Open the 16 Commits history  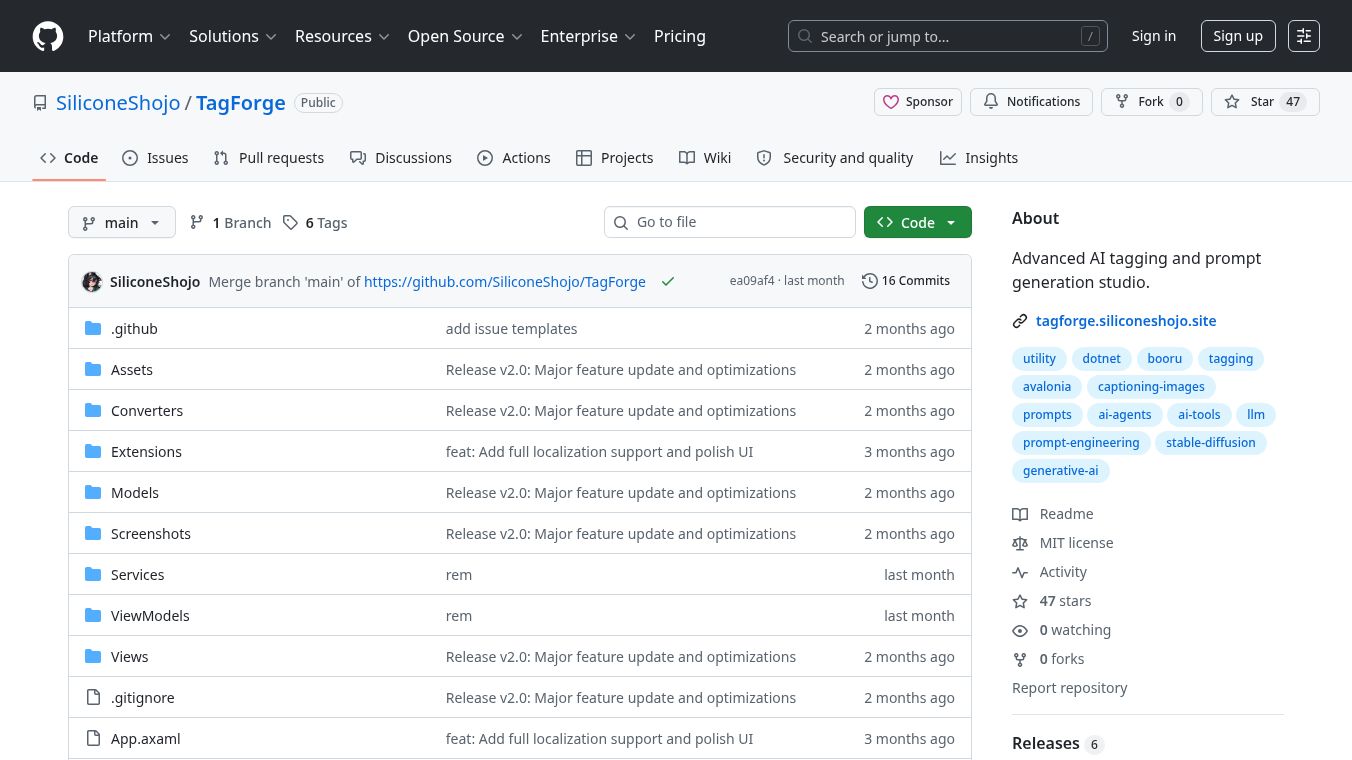click(x=906, y=281)
